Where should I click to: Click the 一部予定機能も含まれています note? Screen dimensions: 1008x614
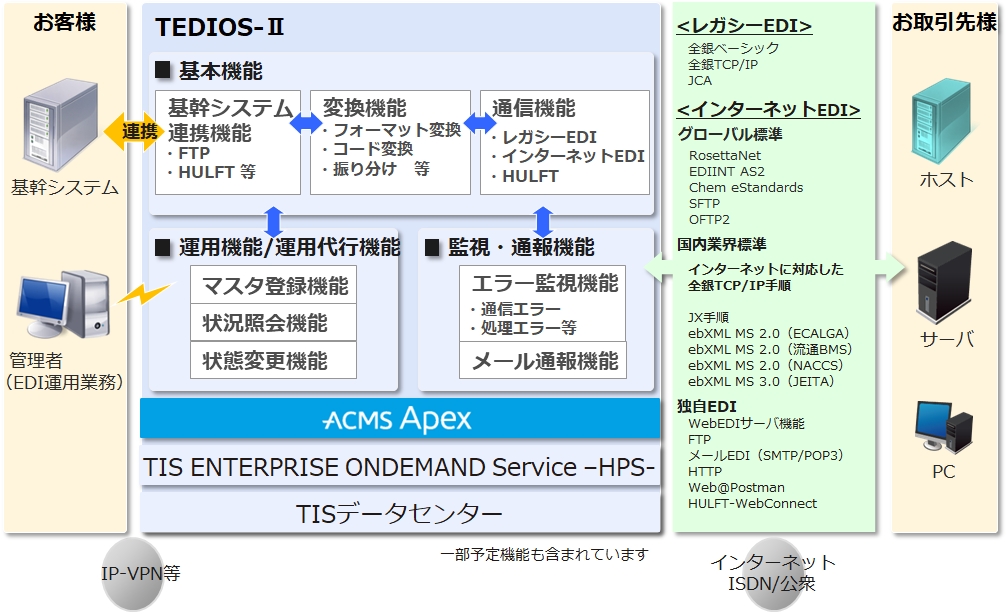click(x=544, y=554)
